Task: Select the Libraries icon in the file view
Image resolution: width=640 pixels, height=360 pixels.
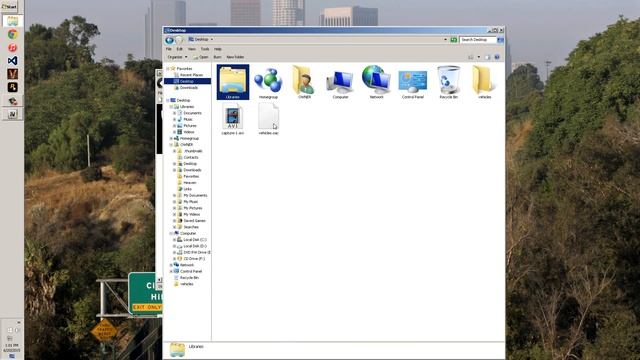Action: (x=233, y=82)
